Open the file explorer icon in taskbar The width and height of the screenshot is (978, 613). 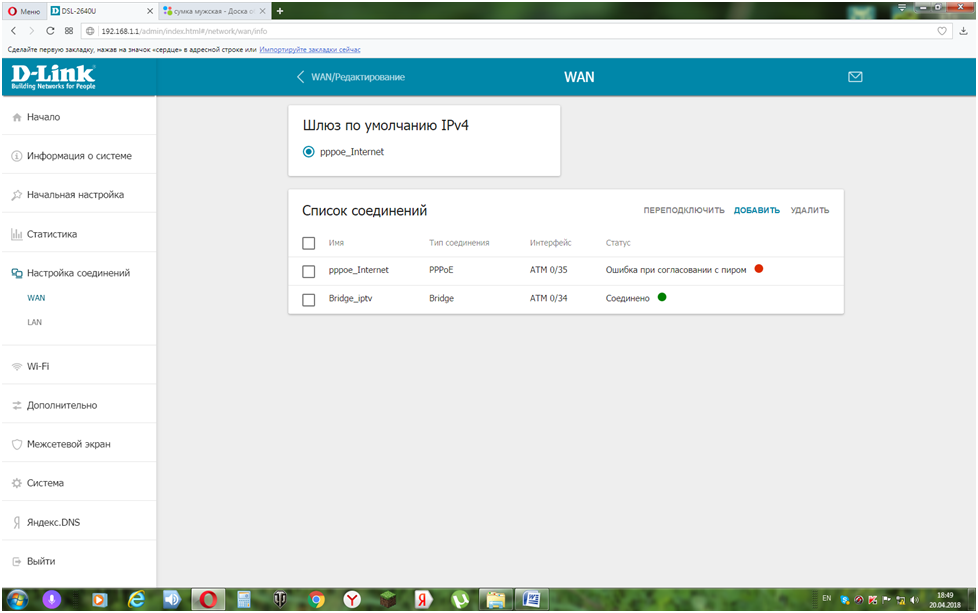pyautogui.click(x=496, y=599)
